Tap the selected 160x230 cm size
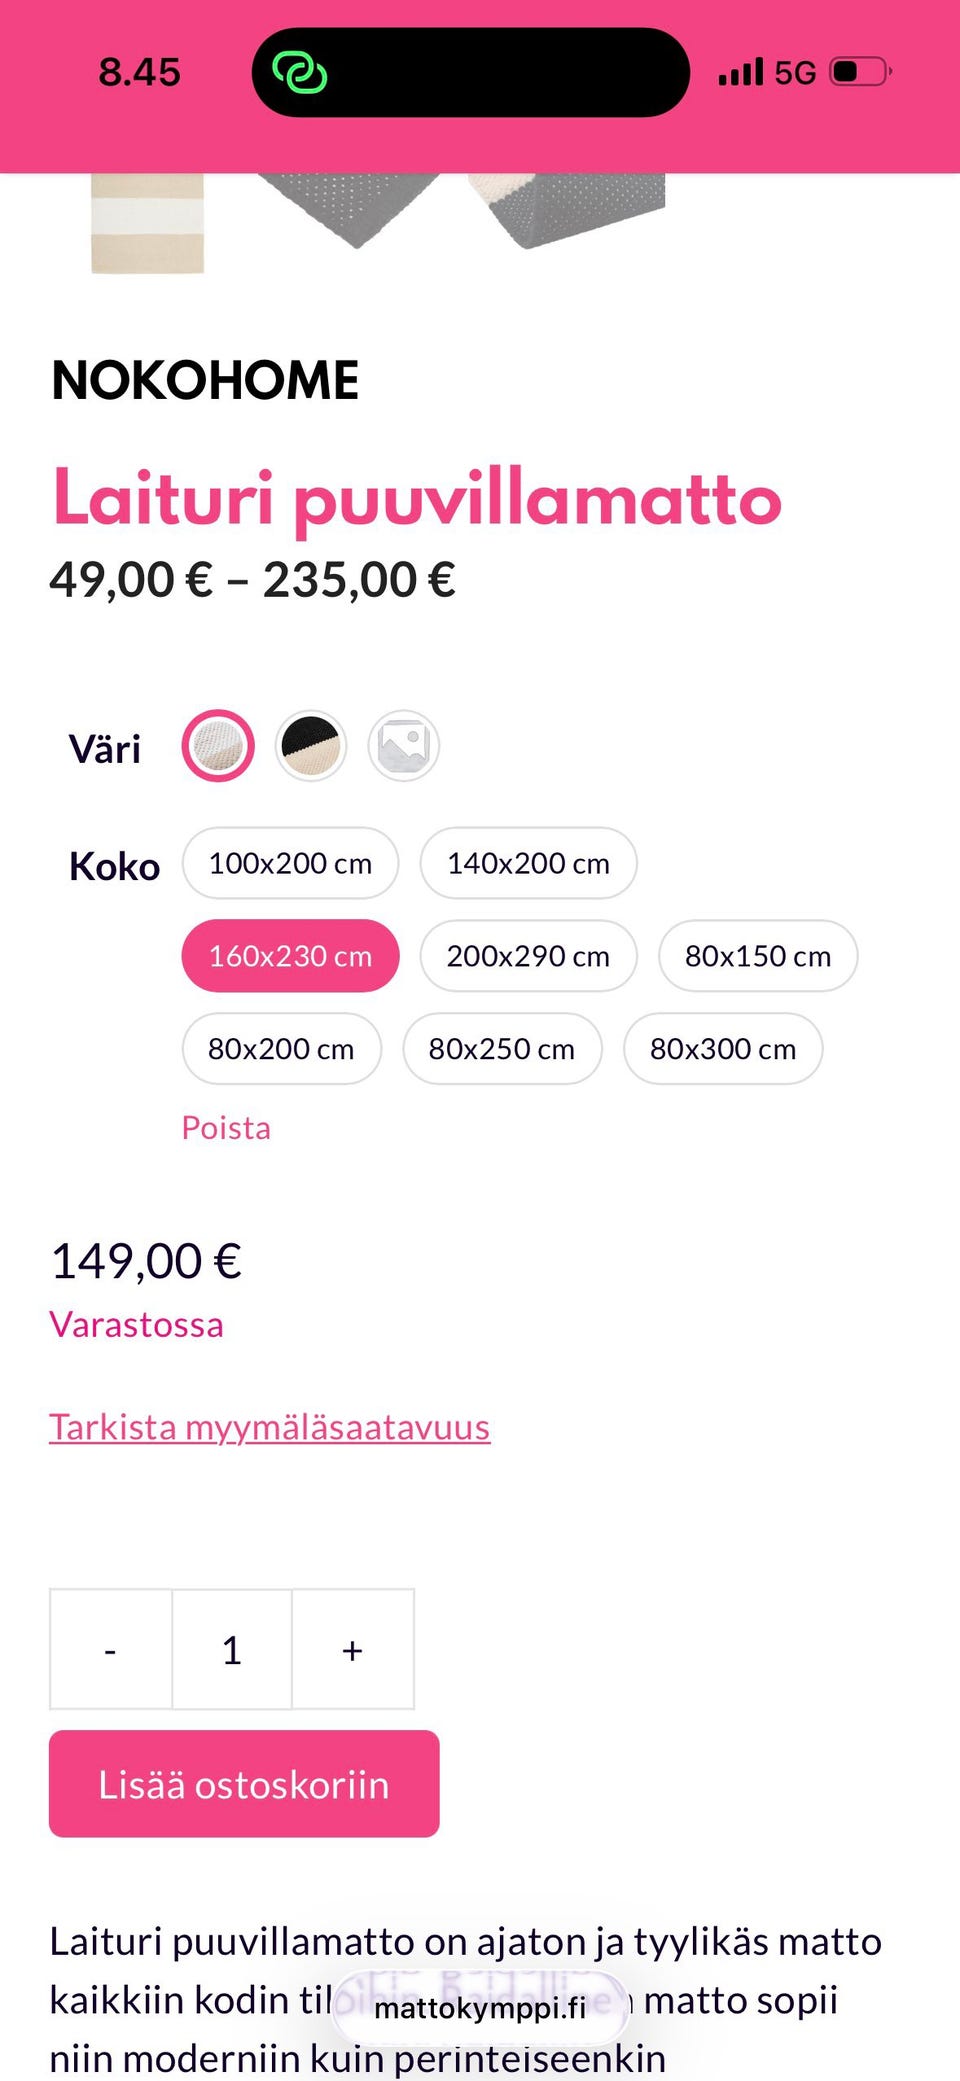960x2081 pixels. 290,956
